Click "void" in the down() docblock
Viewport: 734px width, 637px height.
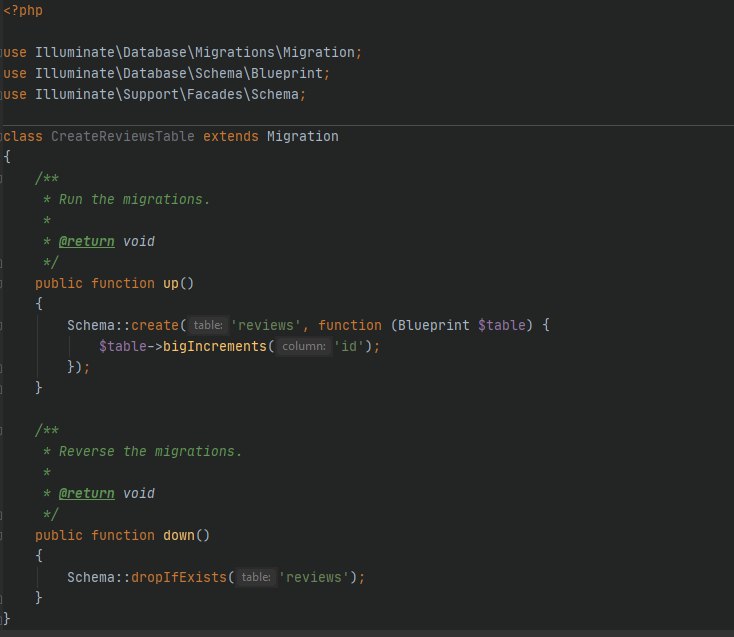coord(139,493)
